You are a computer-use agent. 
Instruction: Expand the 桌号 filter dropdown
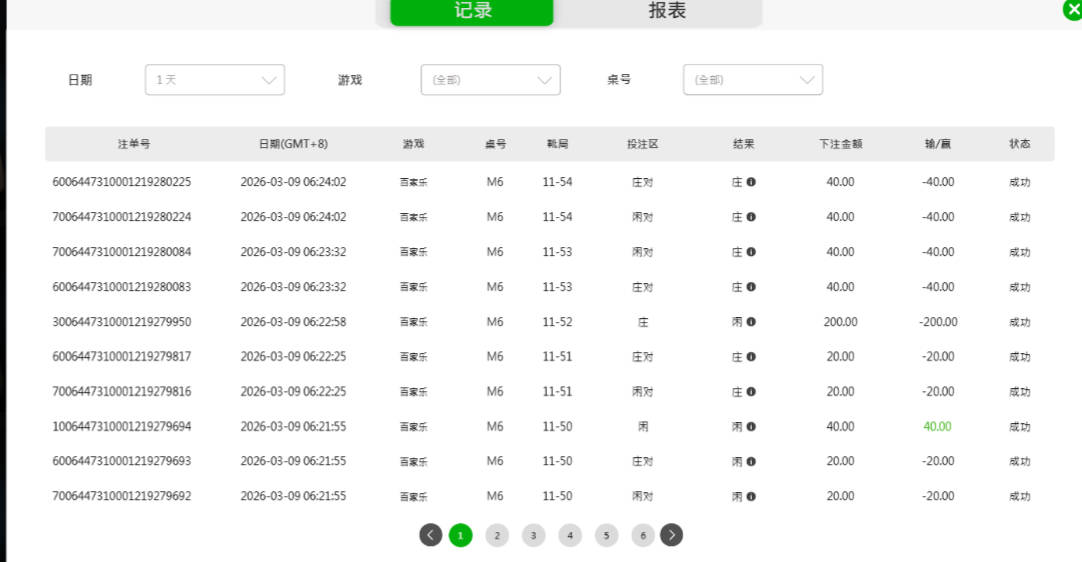[752, 80]
